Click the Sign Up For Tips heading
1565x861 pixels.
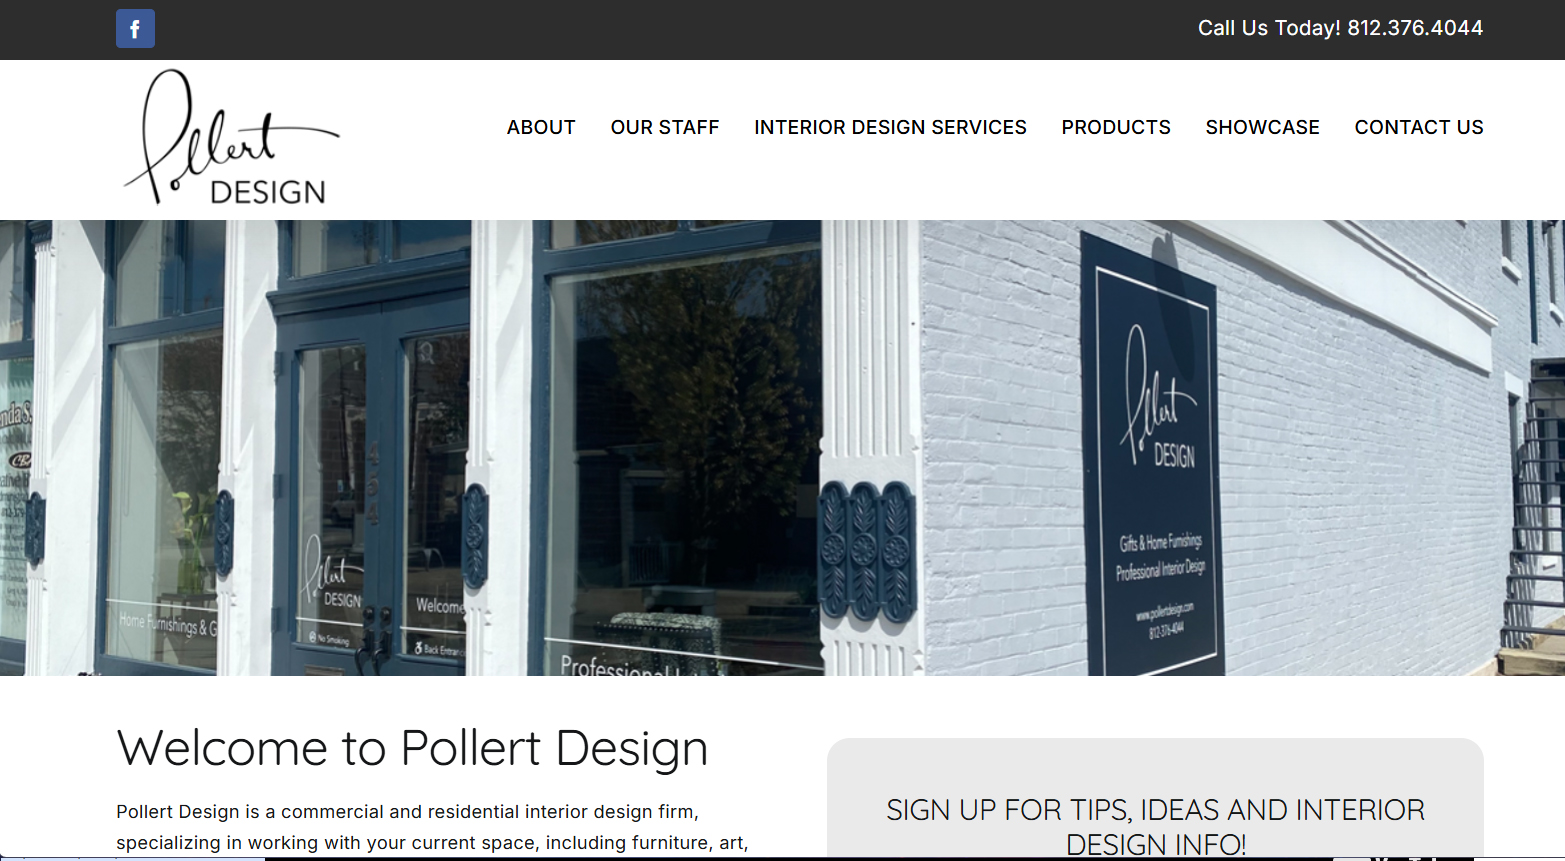1155,826
